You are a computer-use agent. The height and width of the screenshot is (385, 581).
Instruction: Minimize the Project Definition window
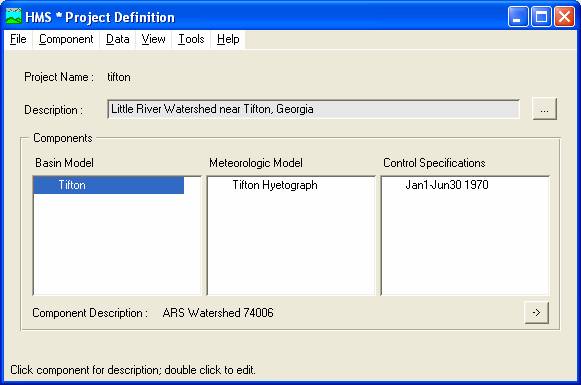click(x=518, y=17)
